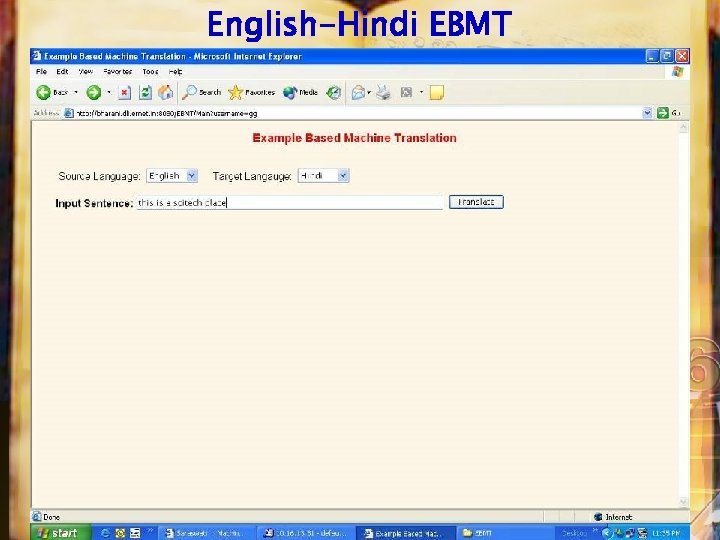Screen dimensions: 720x540
Task: Print the page using the printer icon
Action: [x=383, y=92]
